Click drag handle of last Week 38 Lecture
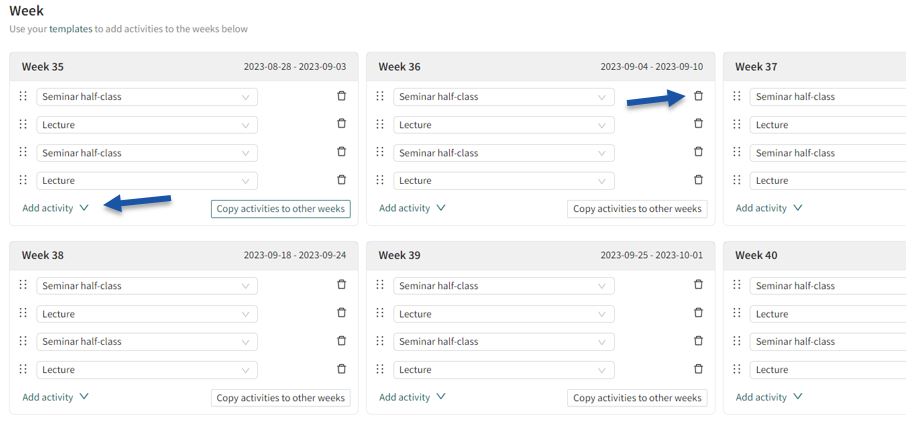Screen dimensions: 924x435 23,369
